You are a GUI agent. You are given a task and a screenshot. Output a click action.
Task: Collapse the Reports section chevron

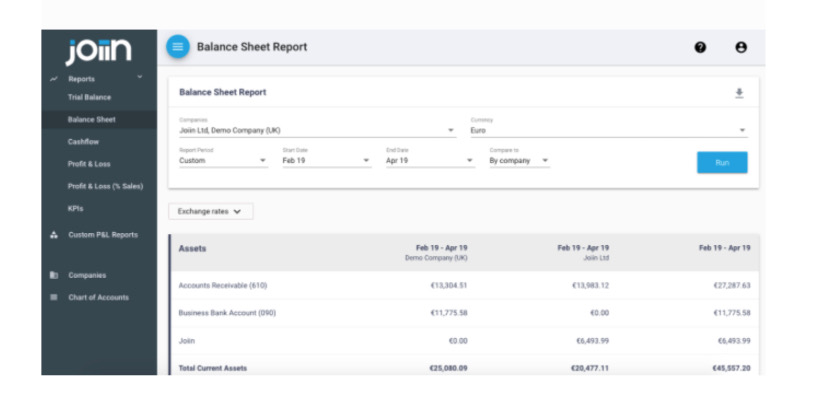[140, 77]
